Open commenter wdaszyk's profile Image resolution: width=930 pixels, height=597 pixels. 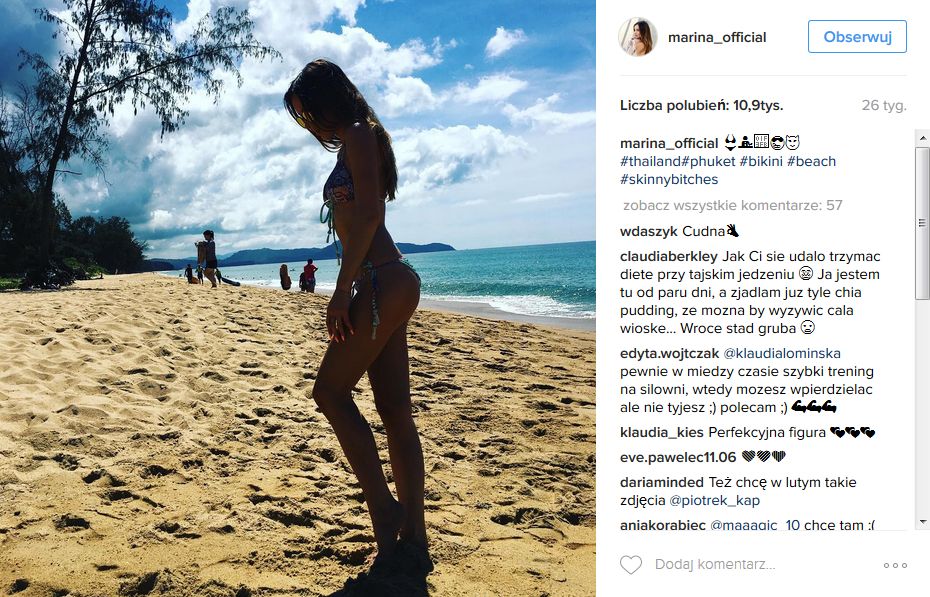click(x=649, y=231)
